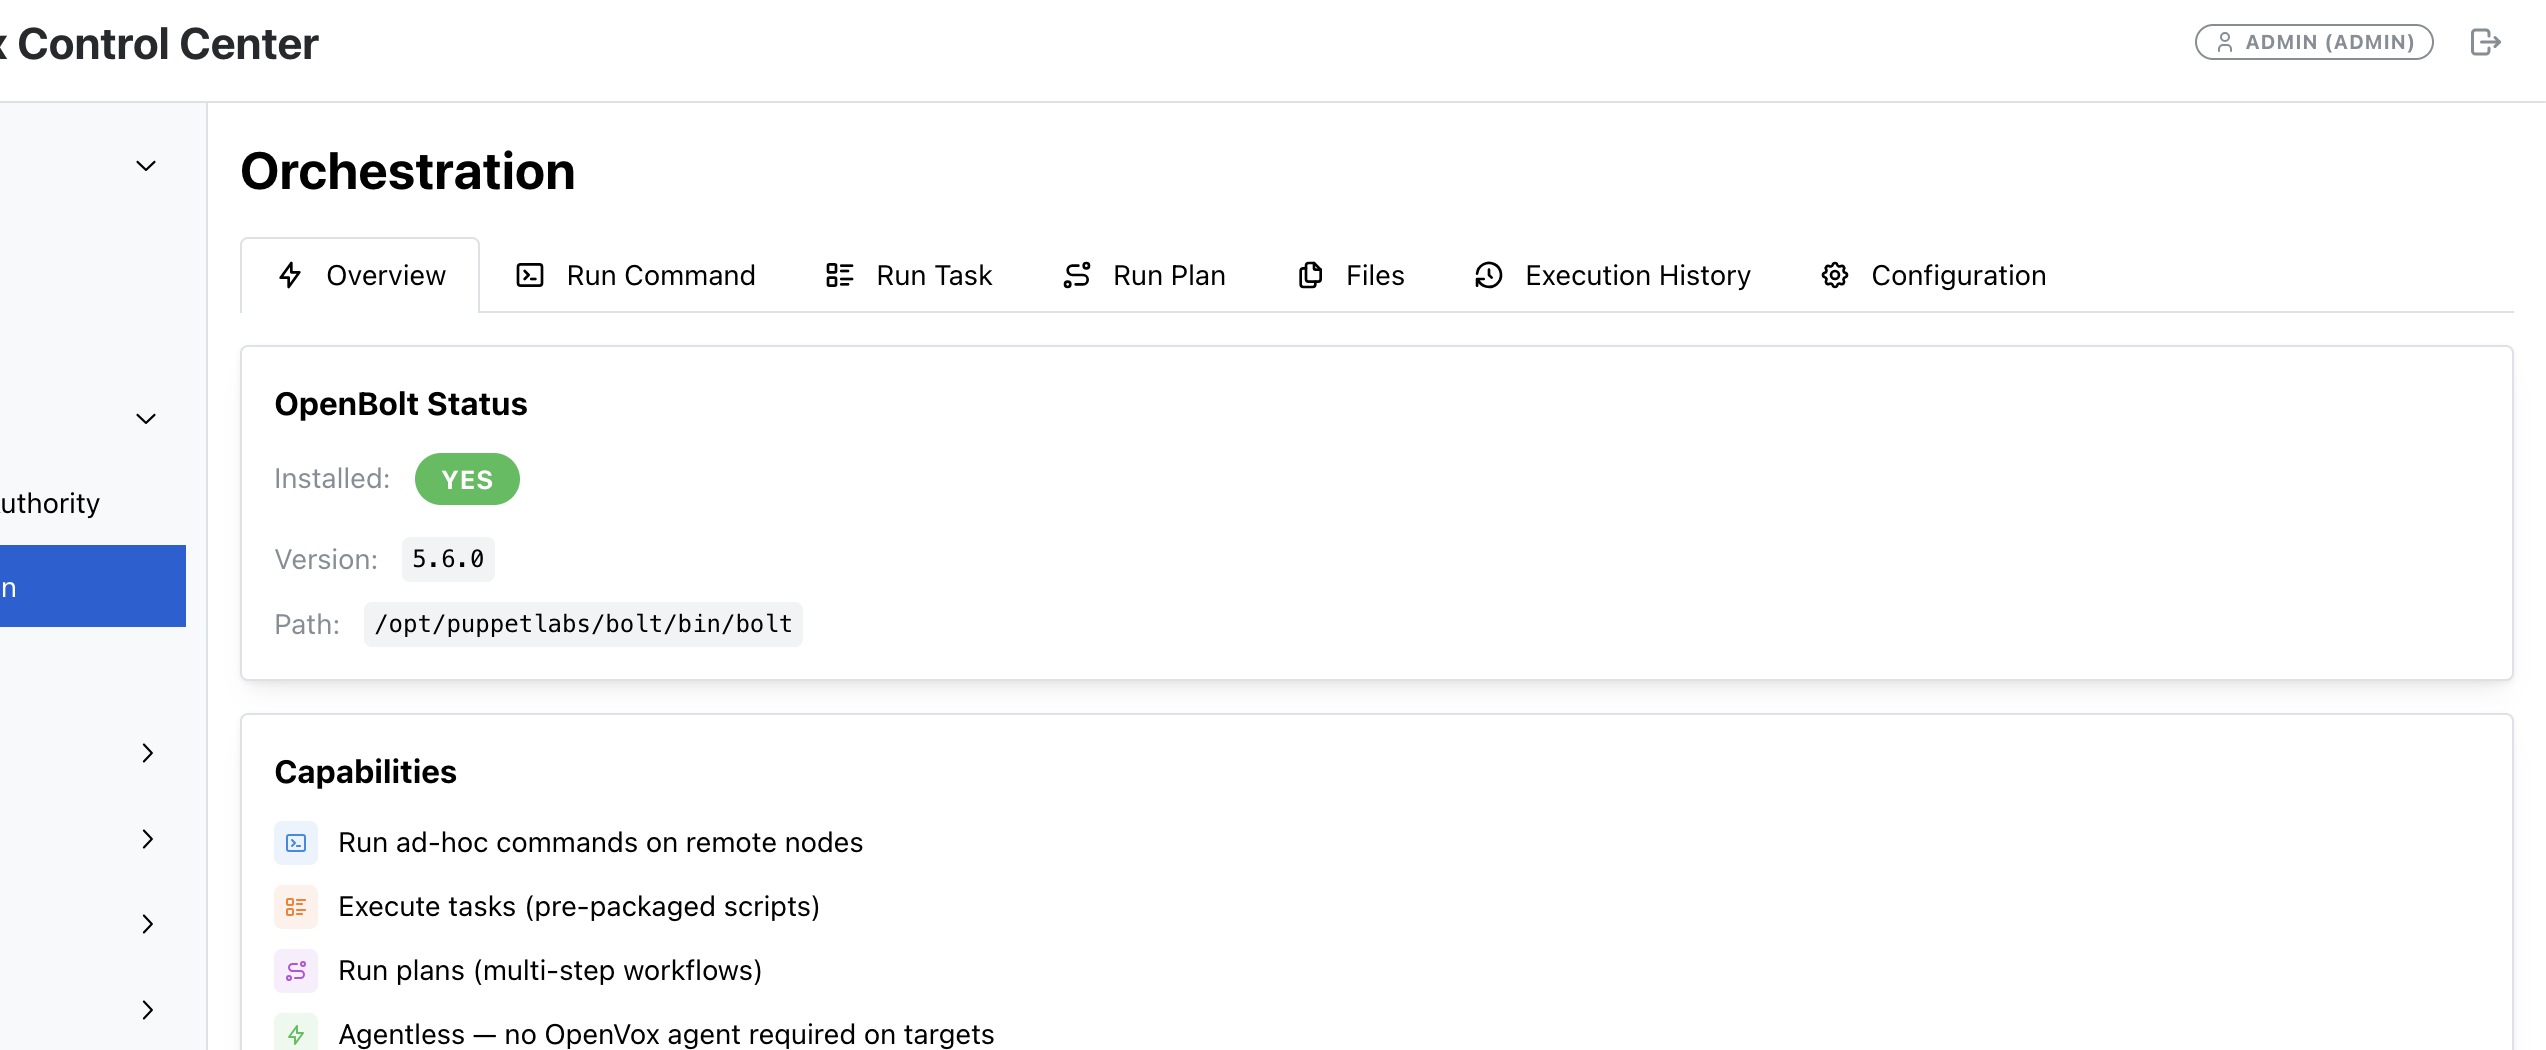Click the workflow icon on the Run Plan tab

click(1077, 275)
